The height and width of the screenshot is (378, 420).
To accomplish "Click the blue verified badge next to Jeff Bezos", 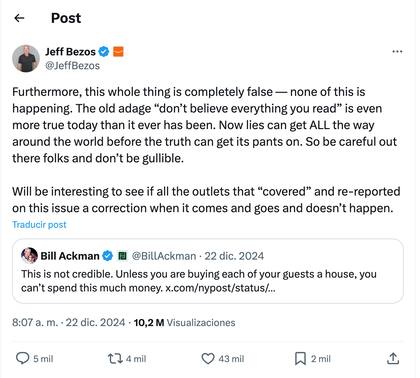I will click(x=104, y=52).
